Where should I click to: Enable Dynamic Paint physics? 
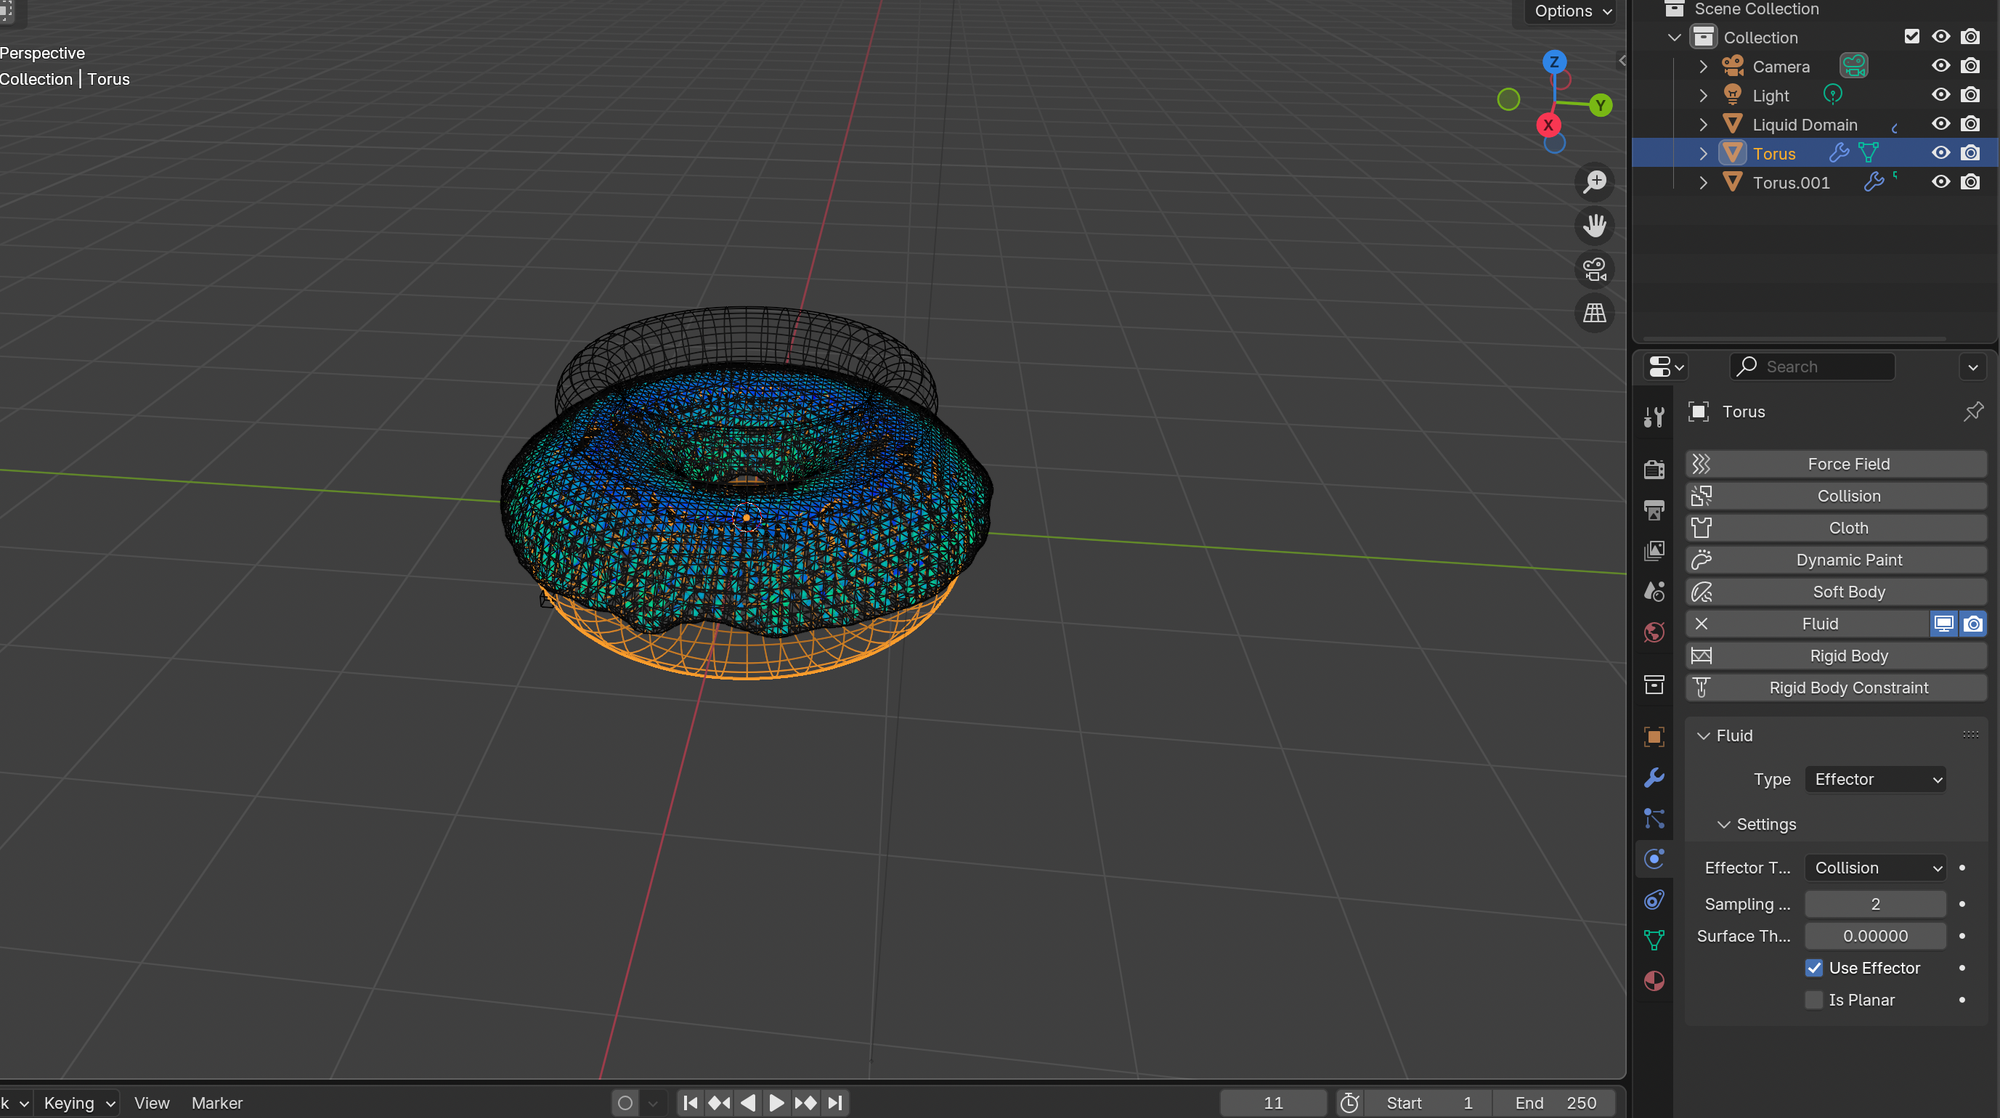pyautogui.click(x=1836, y=560)
